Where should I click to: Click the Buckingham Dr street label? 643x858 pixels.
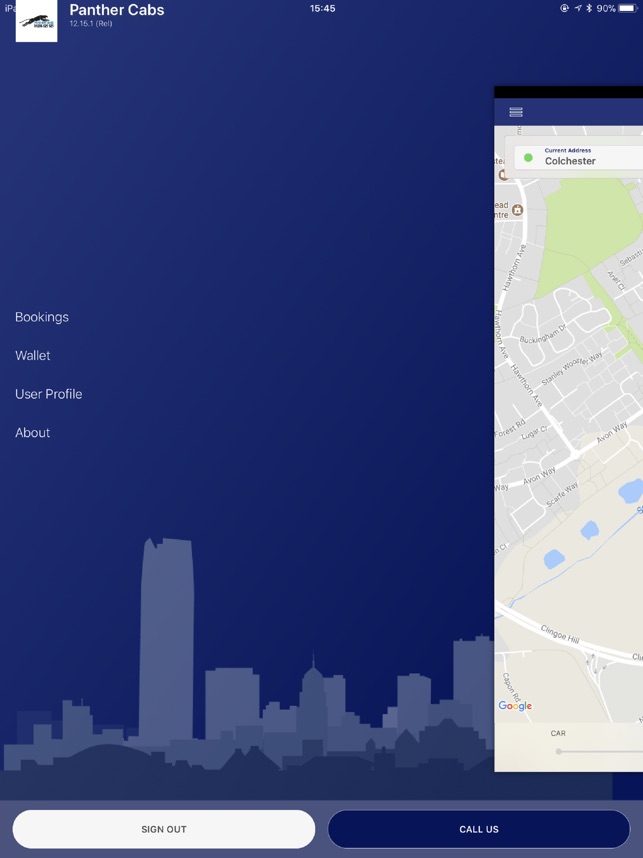click(x=542, y=333)
